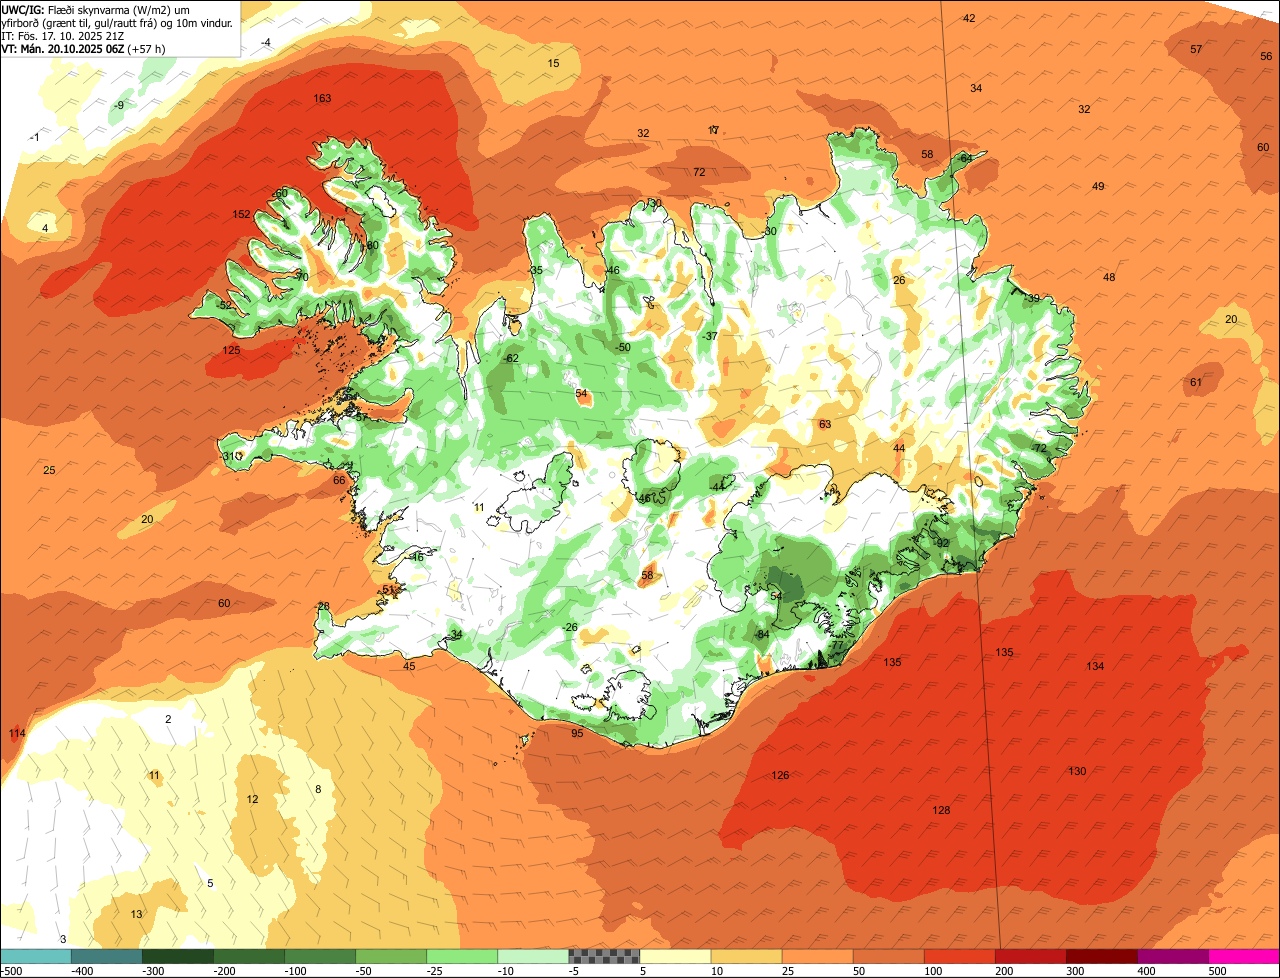Click the map value 61 east of Iceland

[x=1196, y=382]
